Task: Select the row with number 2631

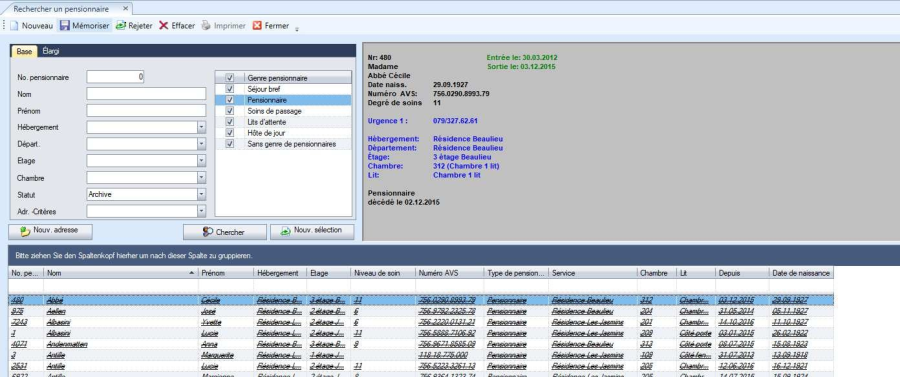Action: tap(421, 366)
